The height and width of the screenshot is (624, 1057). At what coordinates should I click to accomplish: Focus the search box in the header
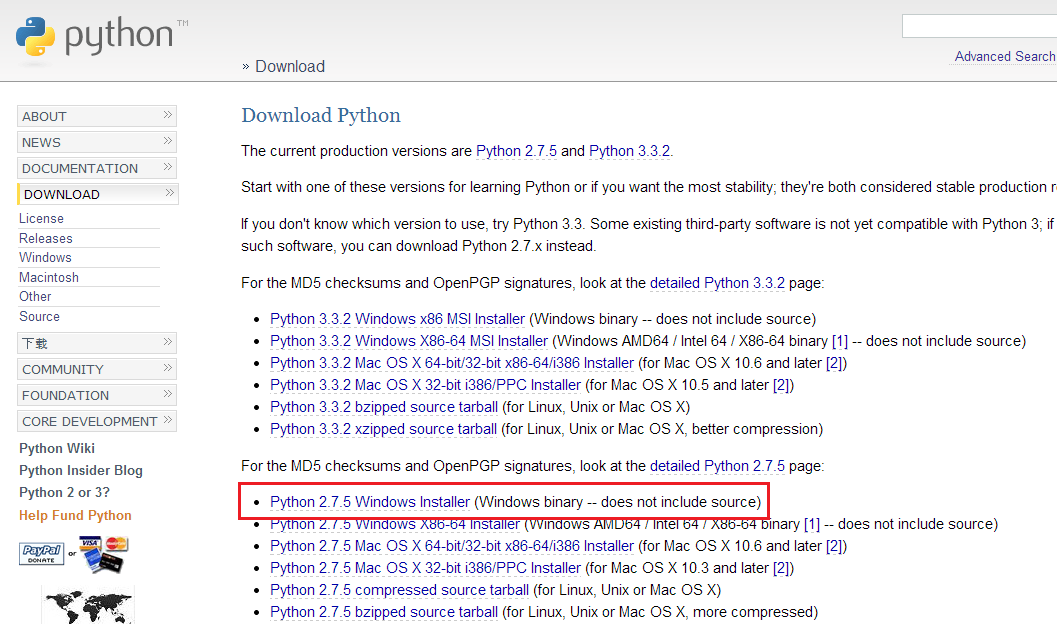pos(979,26)
